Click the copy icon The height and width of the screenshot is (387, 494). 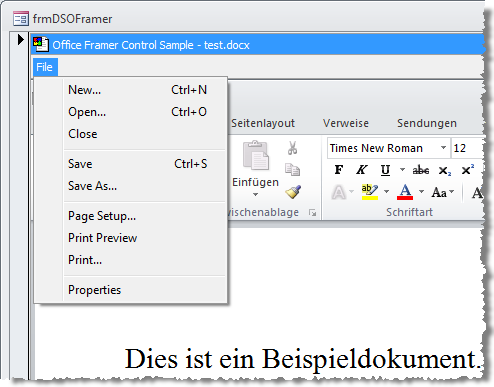292,169
